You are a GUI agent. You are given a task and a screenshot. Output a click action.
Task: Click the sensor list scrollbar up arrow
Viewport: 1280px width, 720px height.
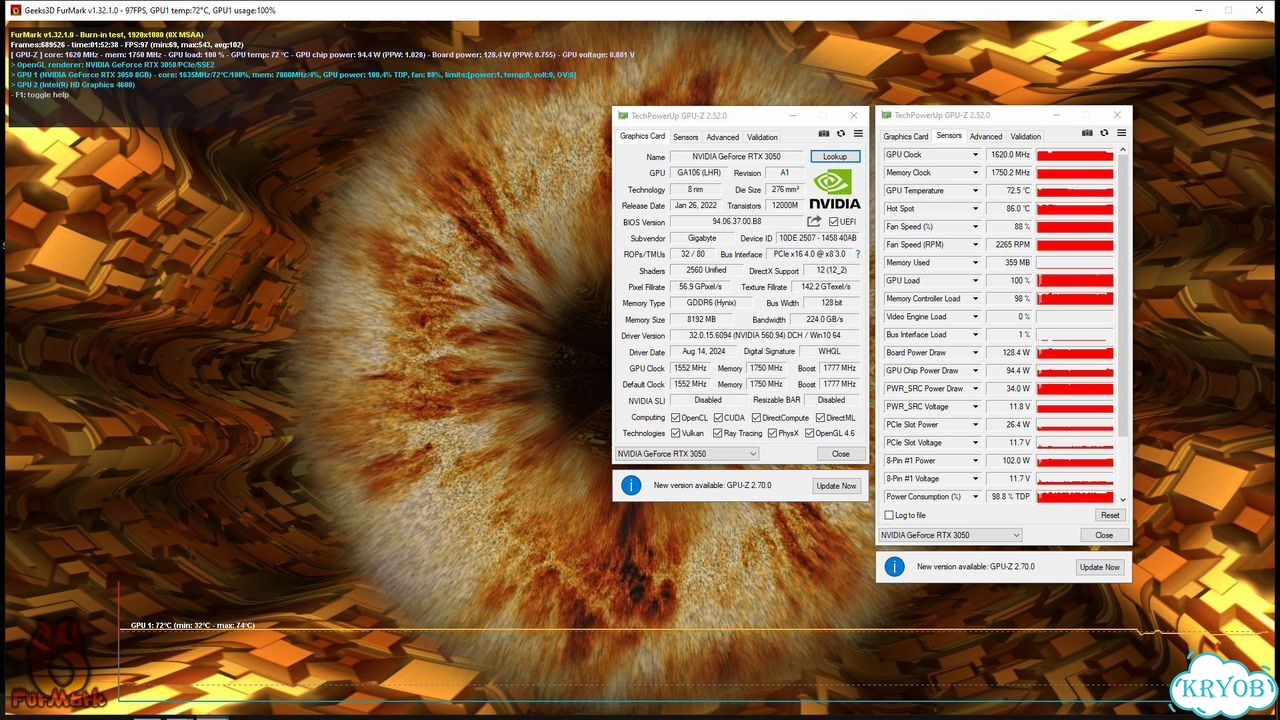click(1122, 150)
